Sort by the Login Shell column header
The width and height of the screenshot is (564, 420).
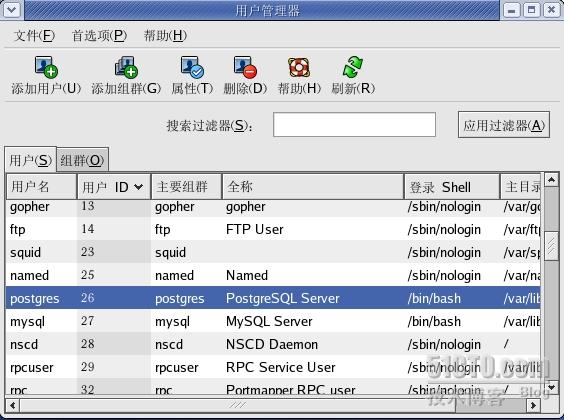pyautogui.click(x=452, y=187)
